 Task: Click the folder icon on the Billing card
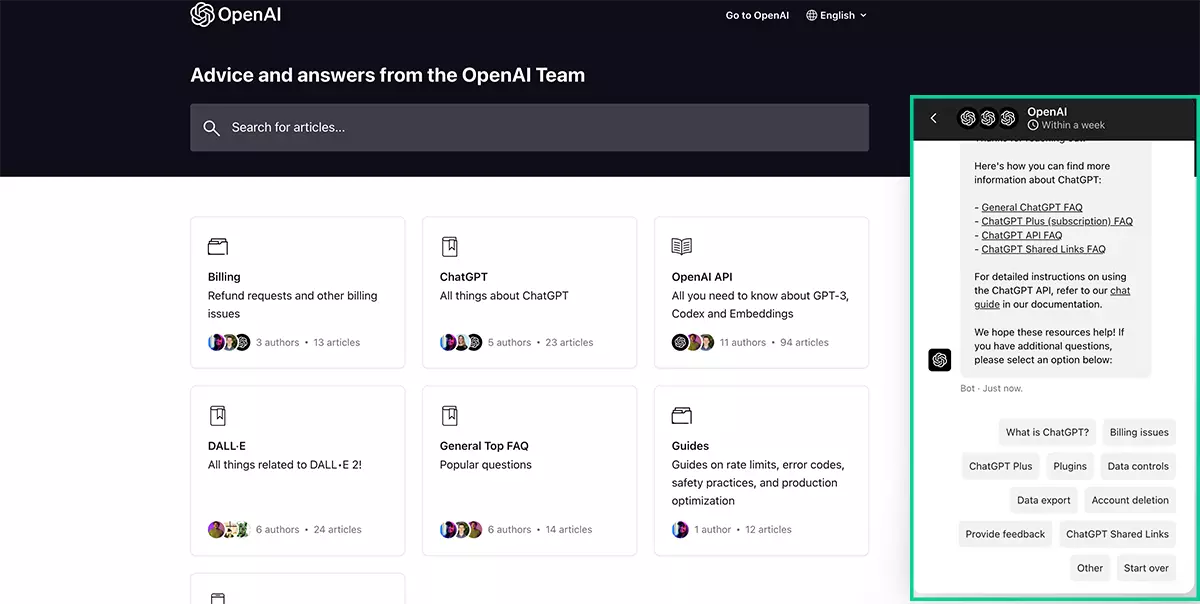218,246
